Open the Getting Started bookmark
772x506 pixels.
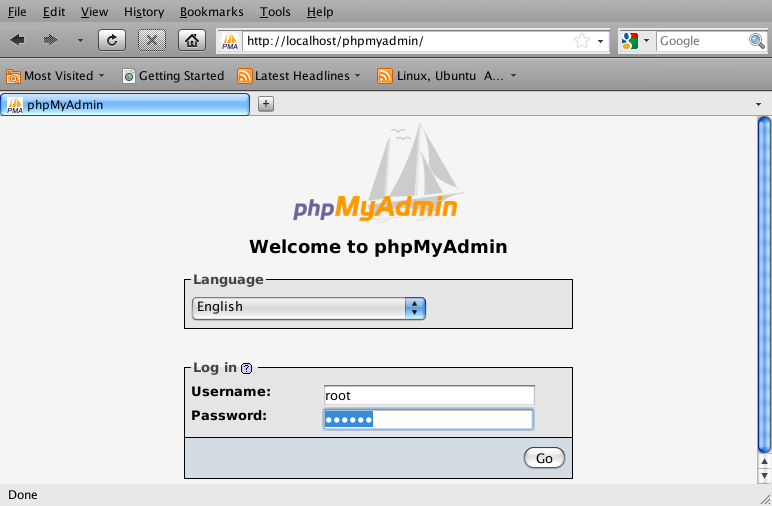click(x=173, y=76)
